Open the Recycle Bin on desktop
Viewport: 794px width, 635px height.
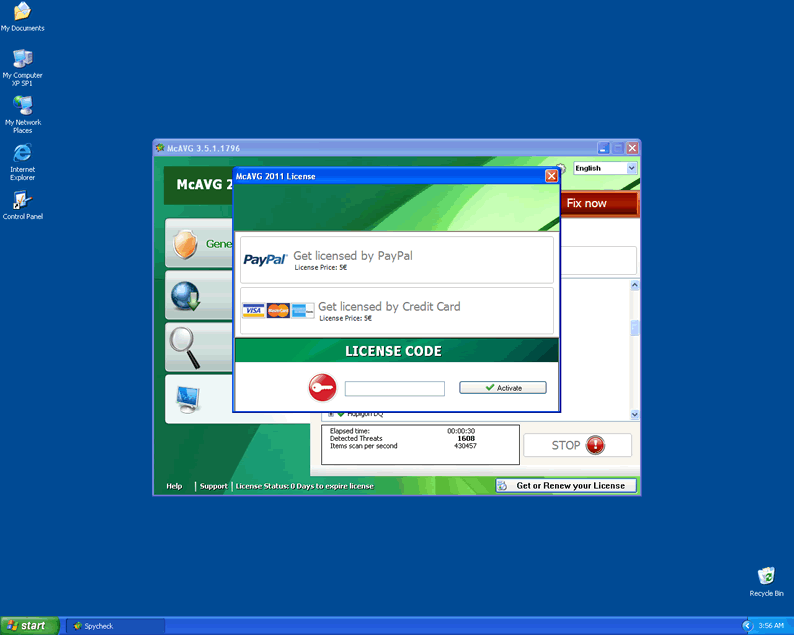[766, 576]
